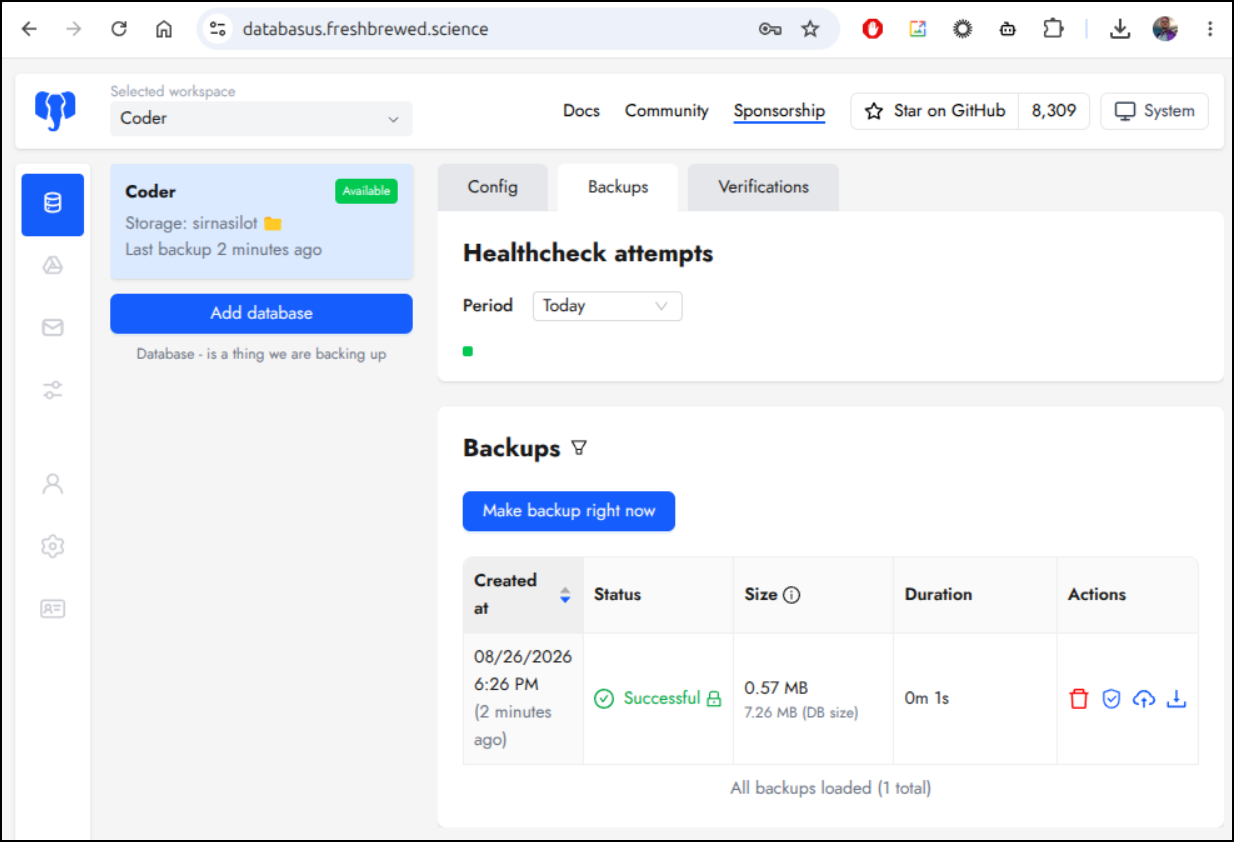Select the Coder database card
This screenshot has height=842, width=1234.
point(261,221)
